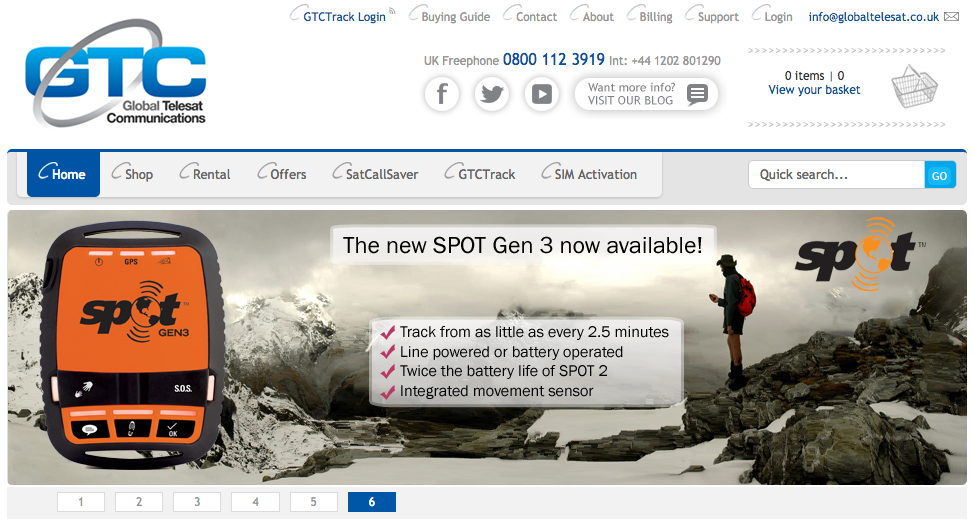Image resolution: width=974 pixels, height=523 pixels.
Task: Click View your basket link
Action: click(814, 90)
